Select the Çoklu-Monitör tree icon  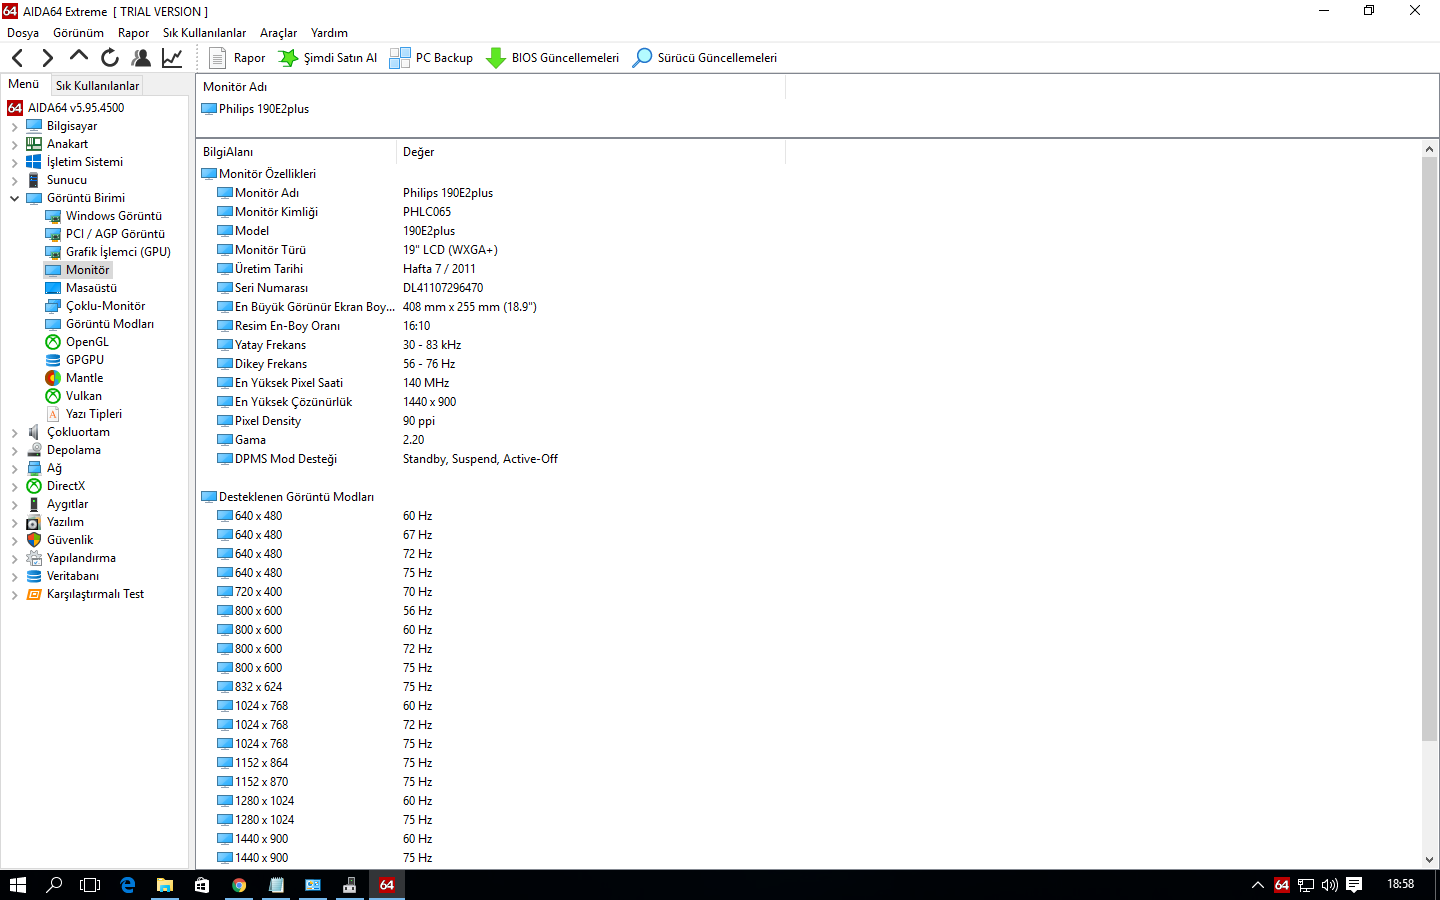53,306
